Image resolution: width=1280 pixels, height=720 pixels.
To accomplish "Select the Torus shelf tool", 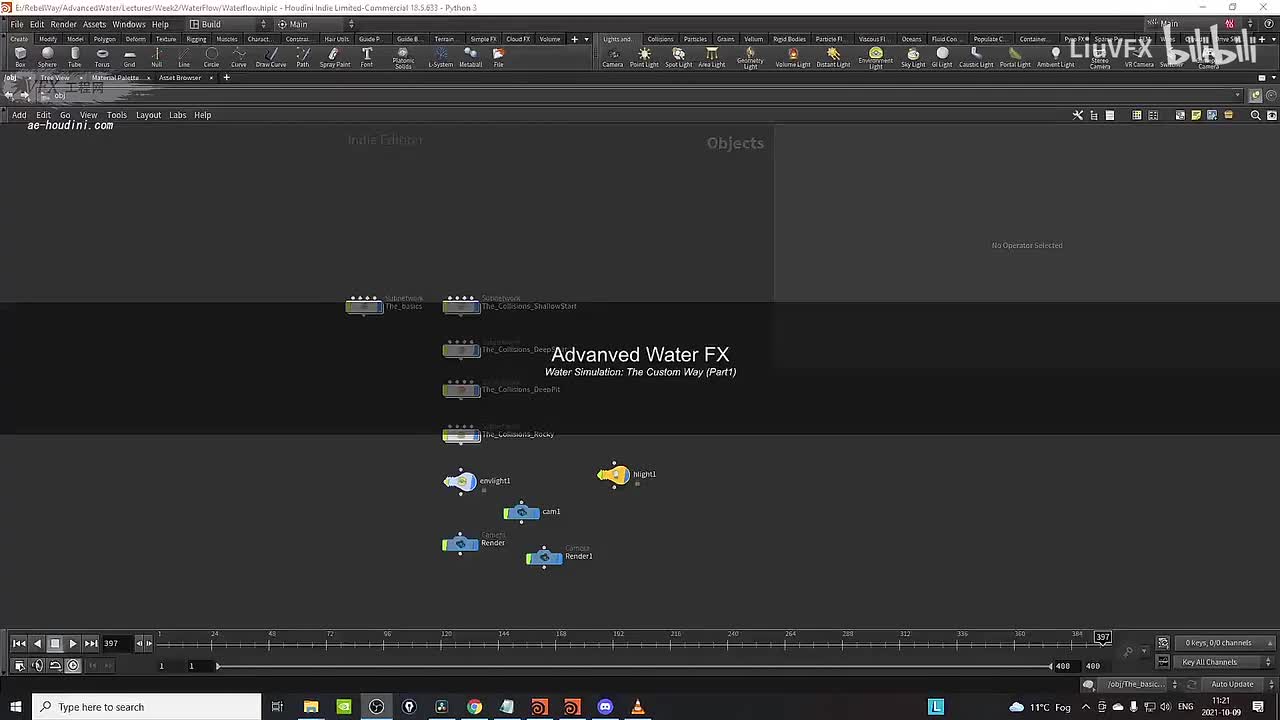I will (102, 57).
